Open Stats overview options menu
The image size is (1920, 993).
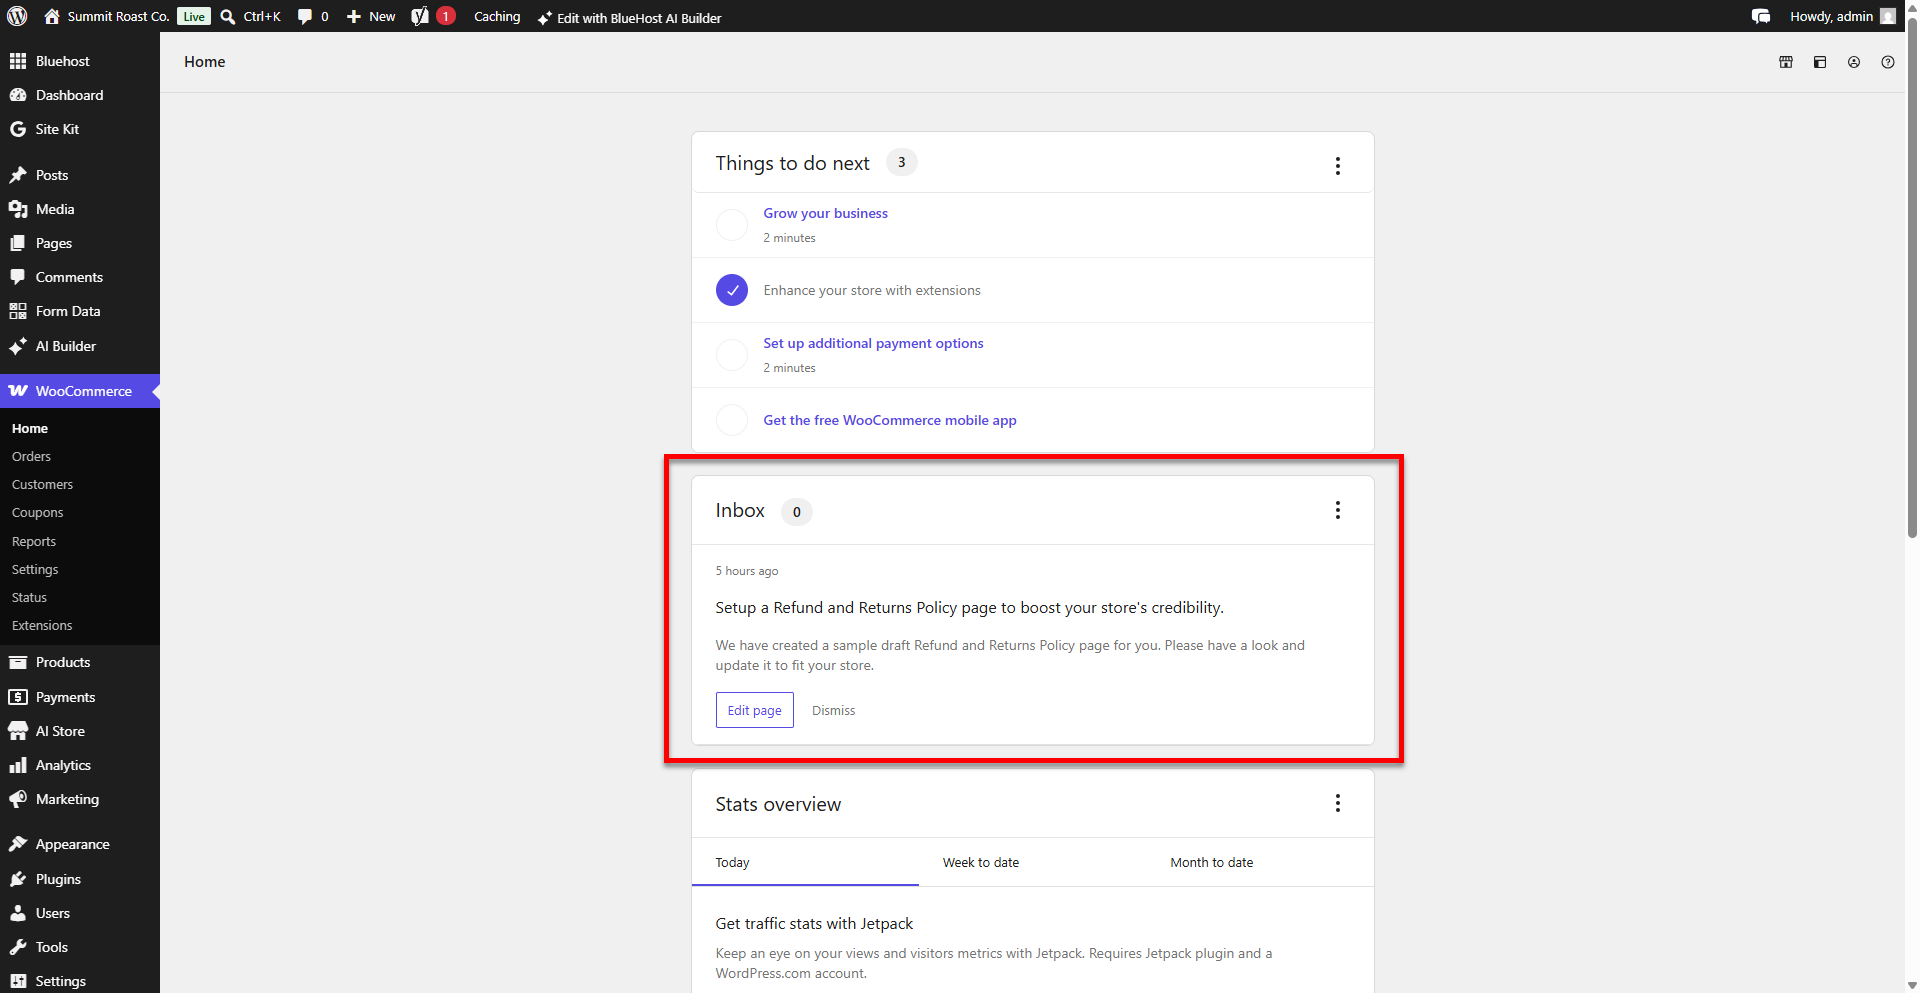[x=1337, y=803]
